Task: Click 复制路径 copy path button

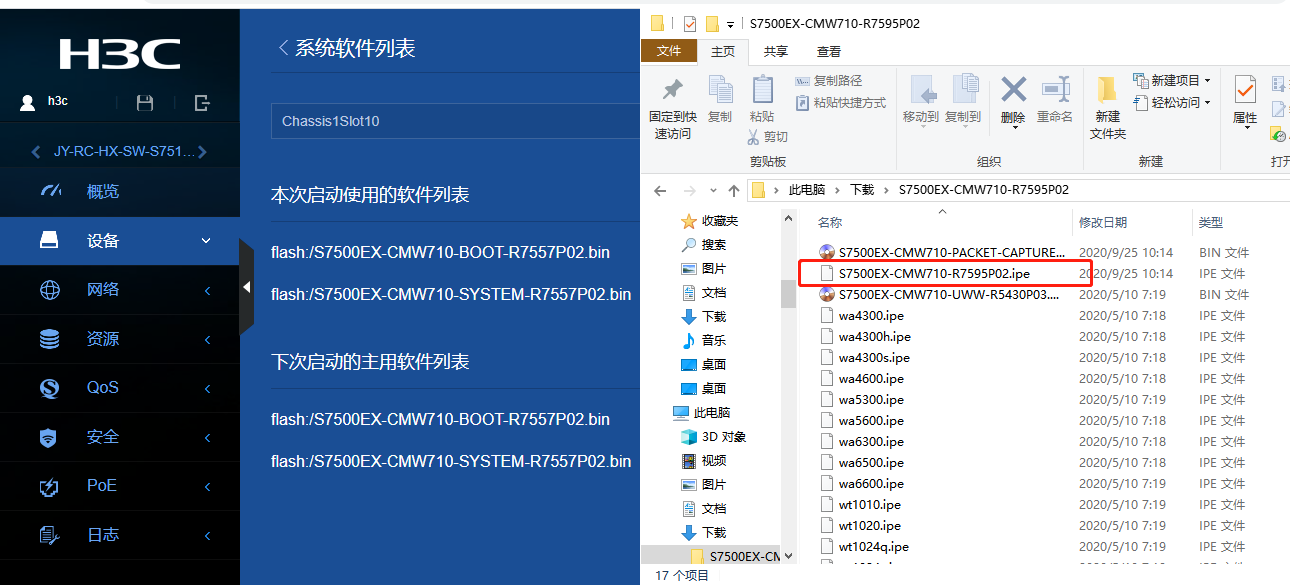Action: [828, 80]
